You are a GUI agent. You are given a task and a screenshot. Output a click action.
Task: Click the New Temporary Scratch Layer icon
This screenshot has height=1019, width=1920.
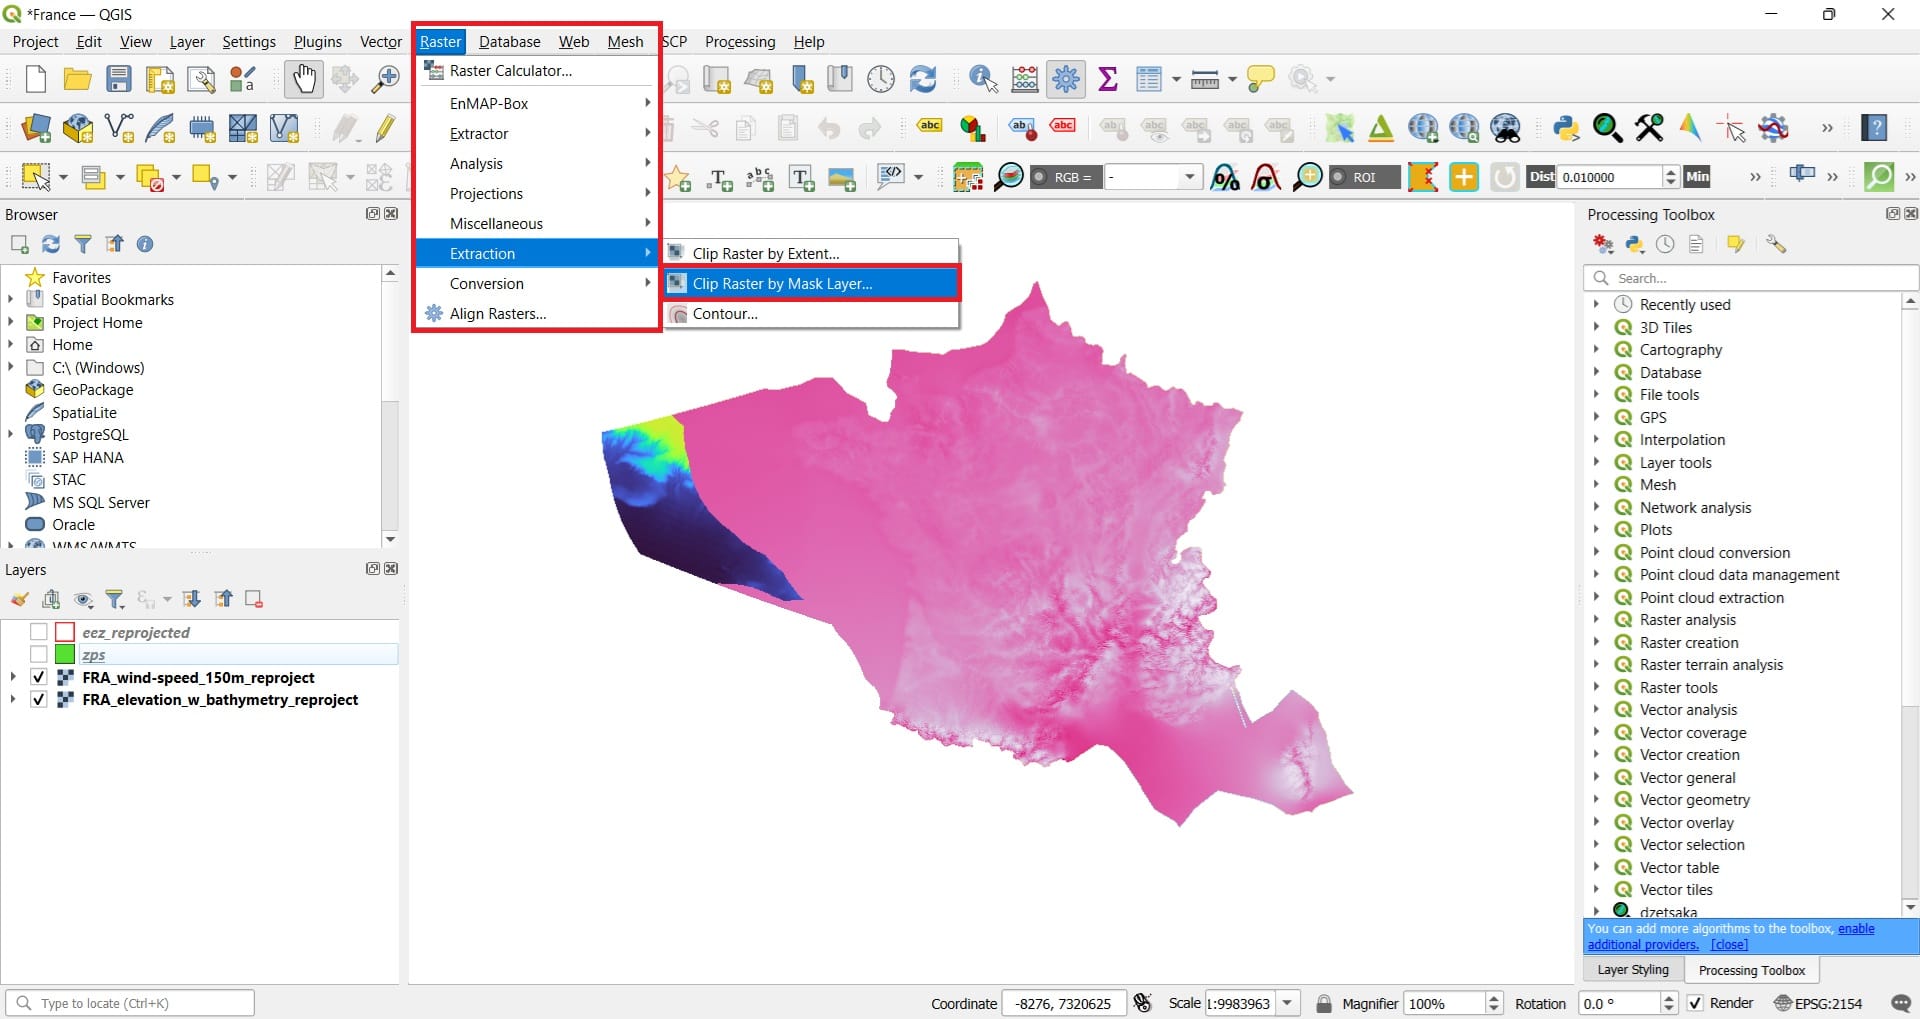pos(202,128)
